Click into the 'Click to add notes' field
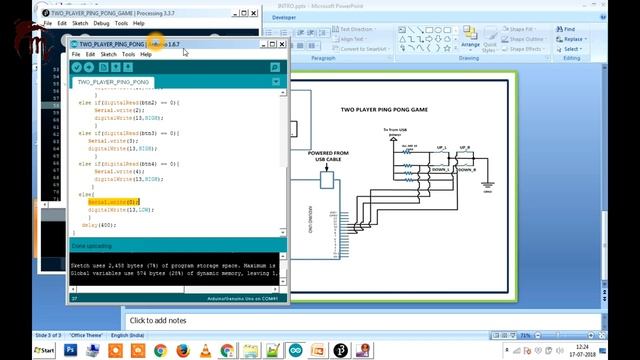Screen dimensions: 640x360 tap(363, 321)
